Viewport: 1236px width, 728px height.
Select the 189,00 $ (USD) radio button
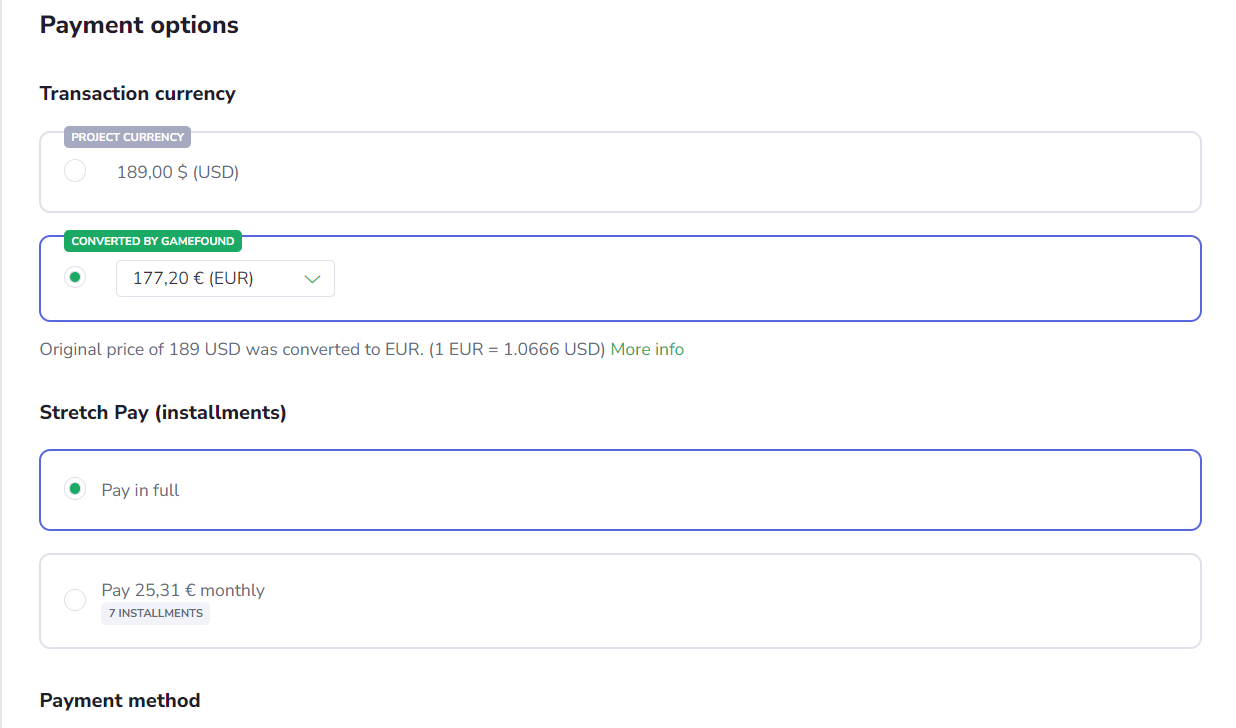tap(75, 171)
